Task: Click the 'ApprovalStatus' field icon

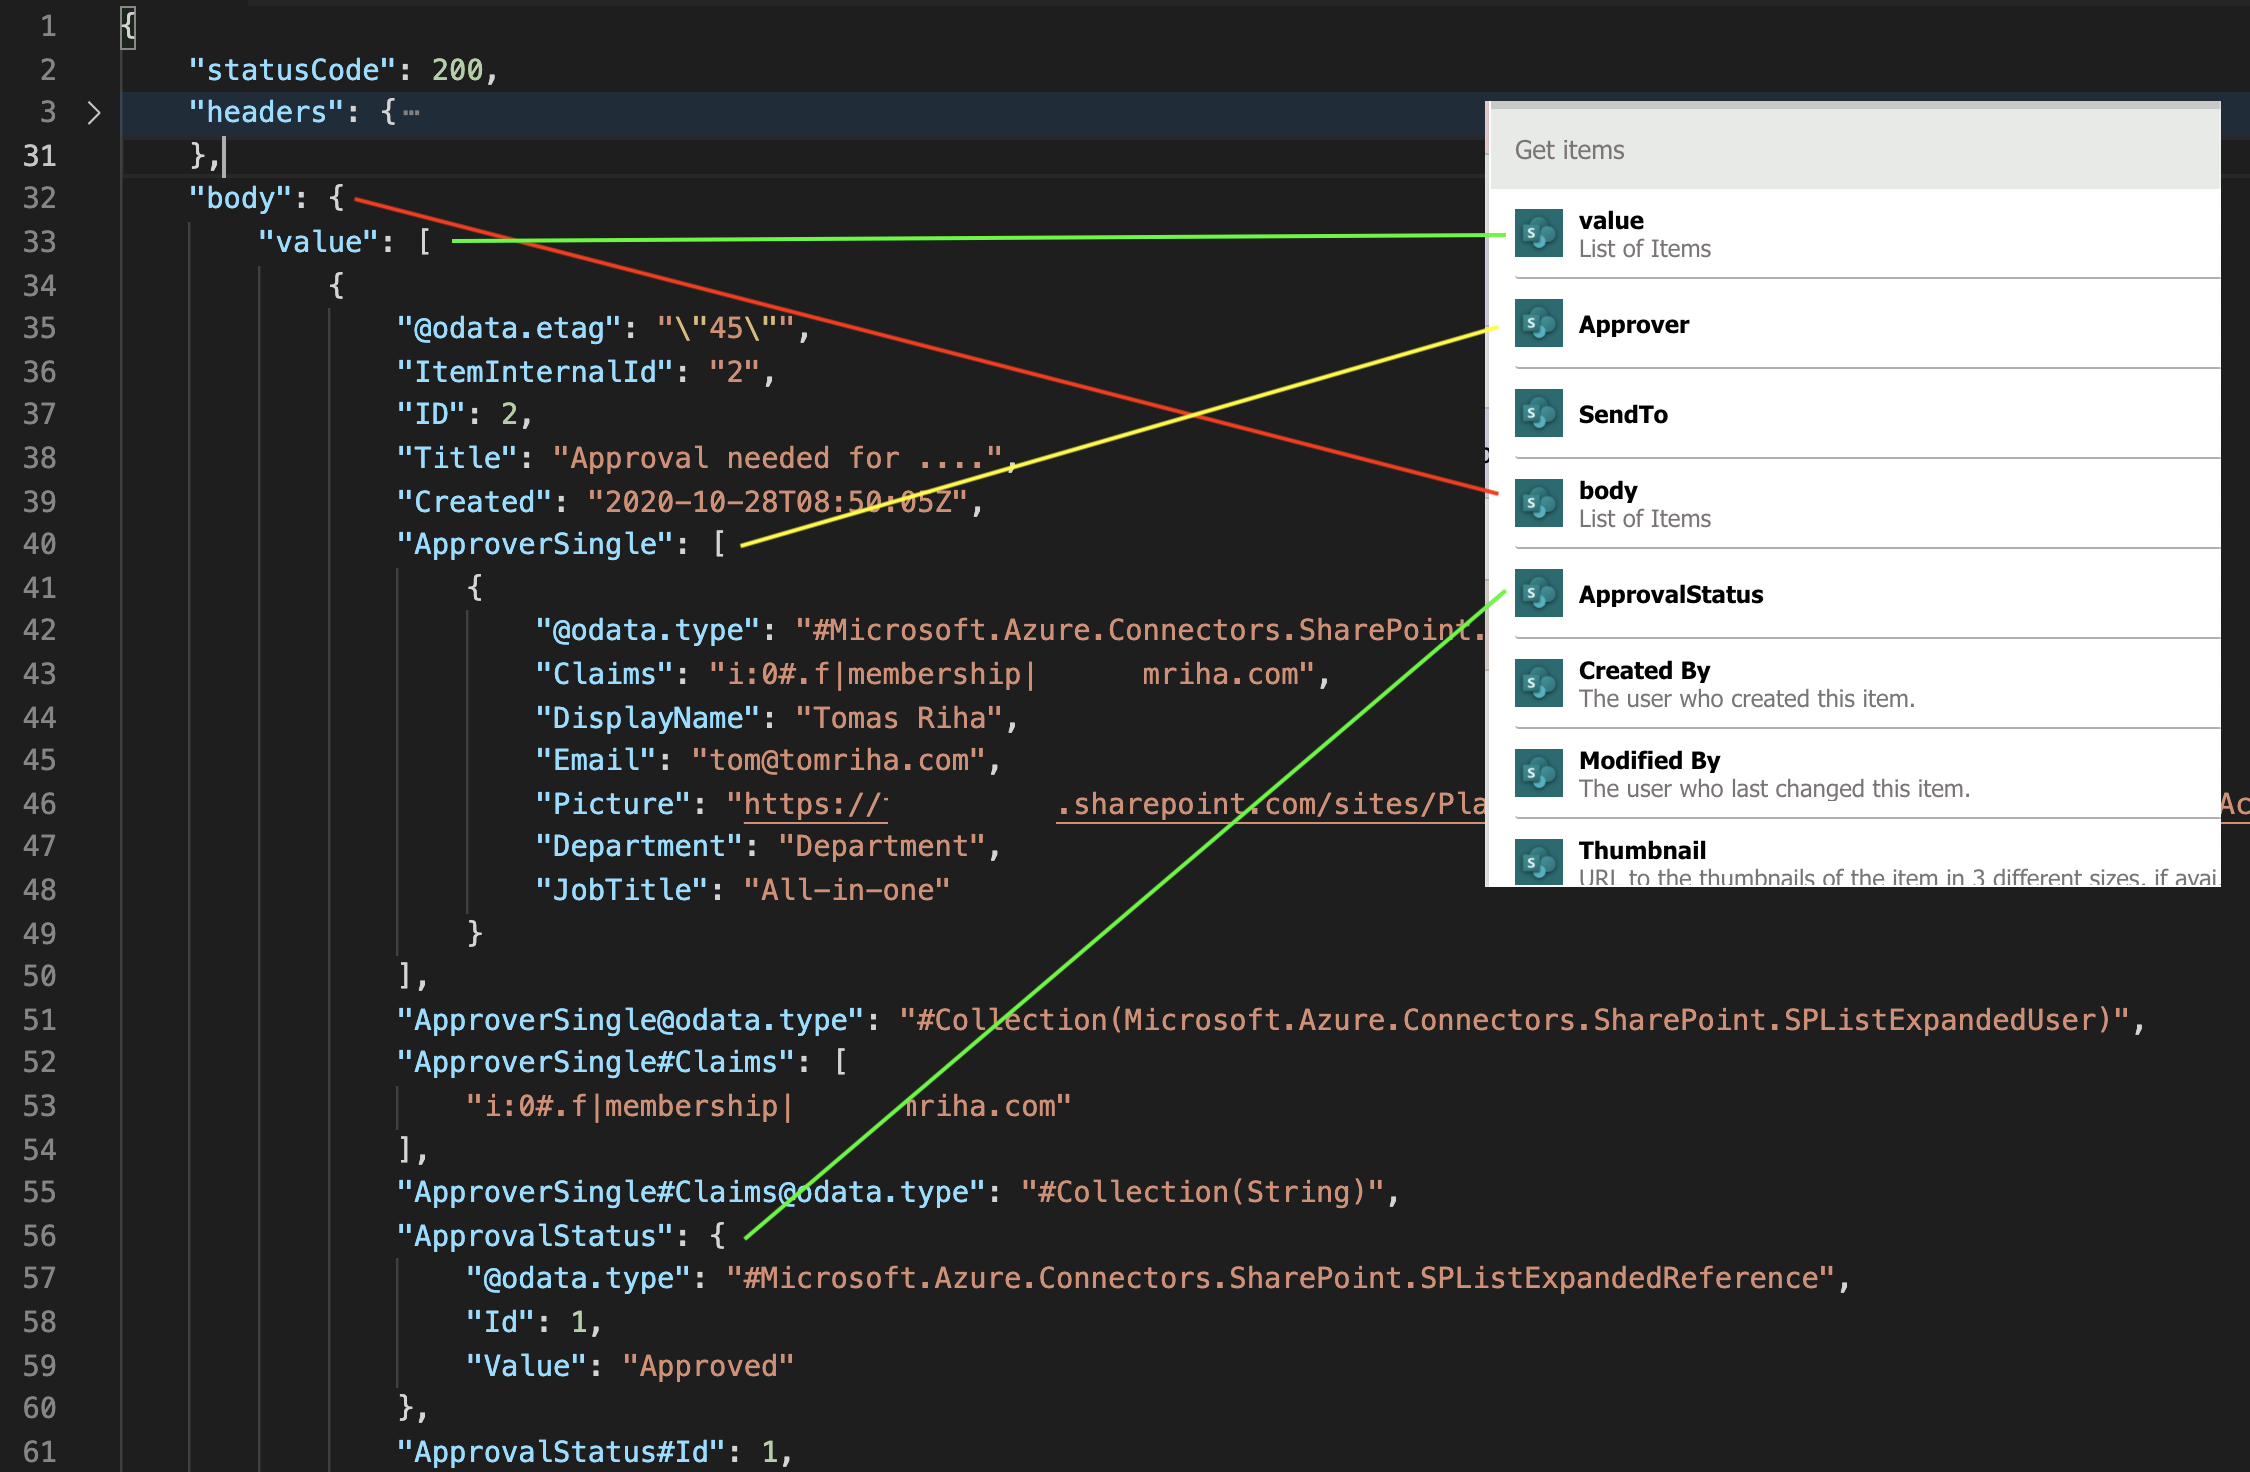Action: [1541, 593]
